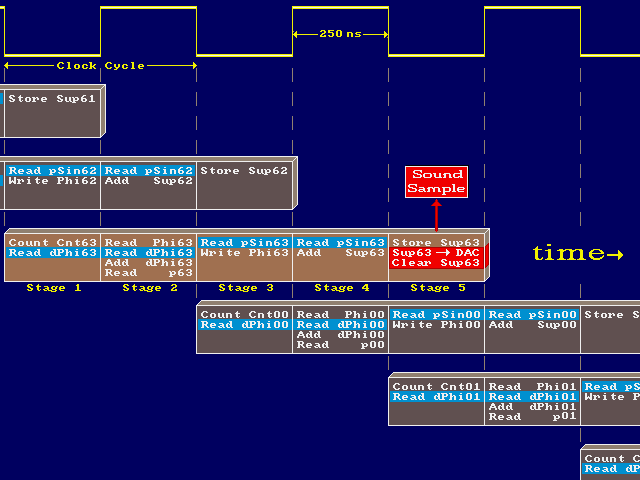640x480 pixels.
Task: Click the Read p63 line
Action: [148, 273]
